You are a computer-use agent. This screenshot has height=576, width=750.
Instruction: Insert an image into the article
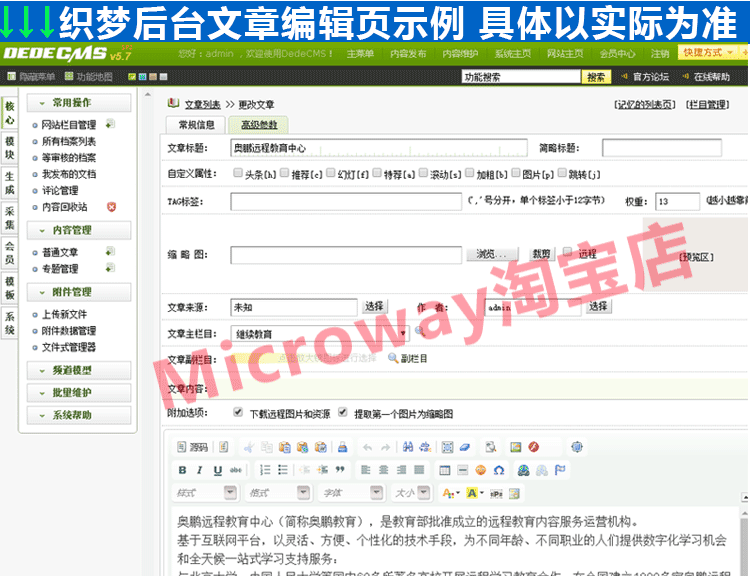516,447
